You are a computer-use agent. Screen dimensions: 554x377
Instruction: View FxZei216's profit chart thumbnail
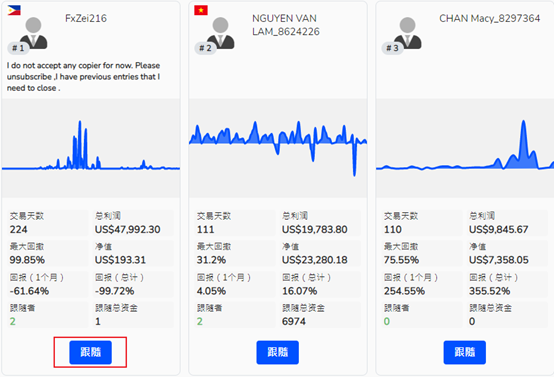point(91,148)
